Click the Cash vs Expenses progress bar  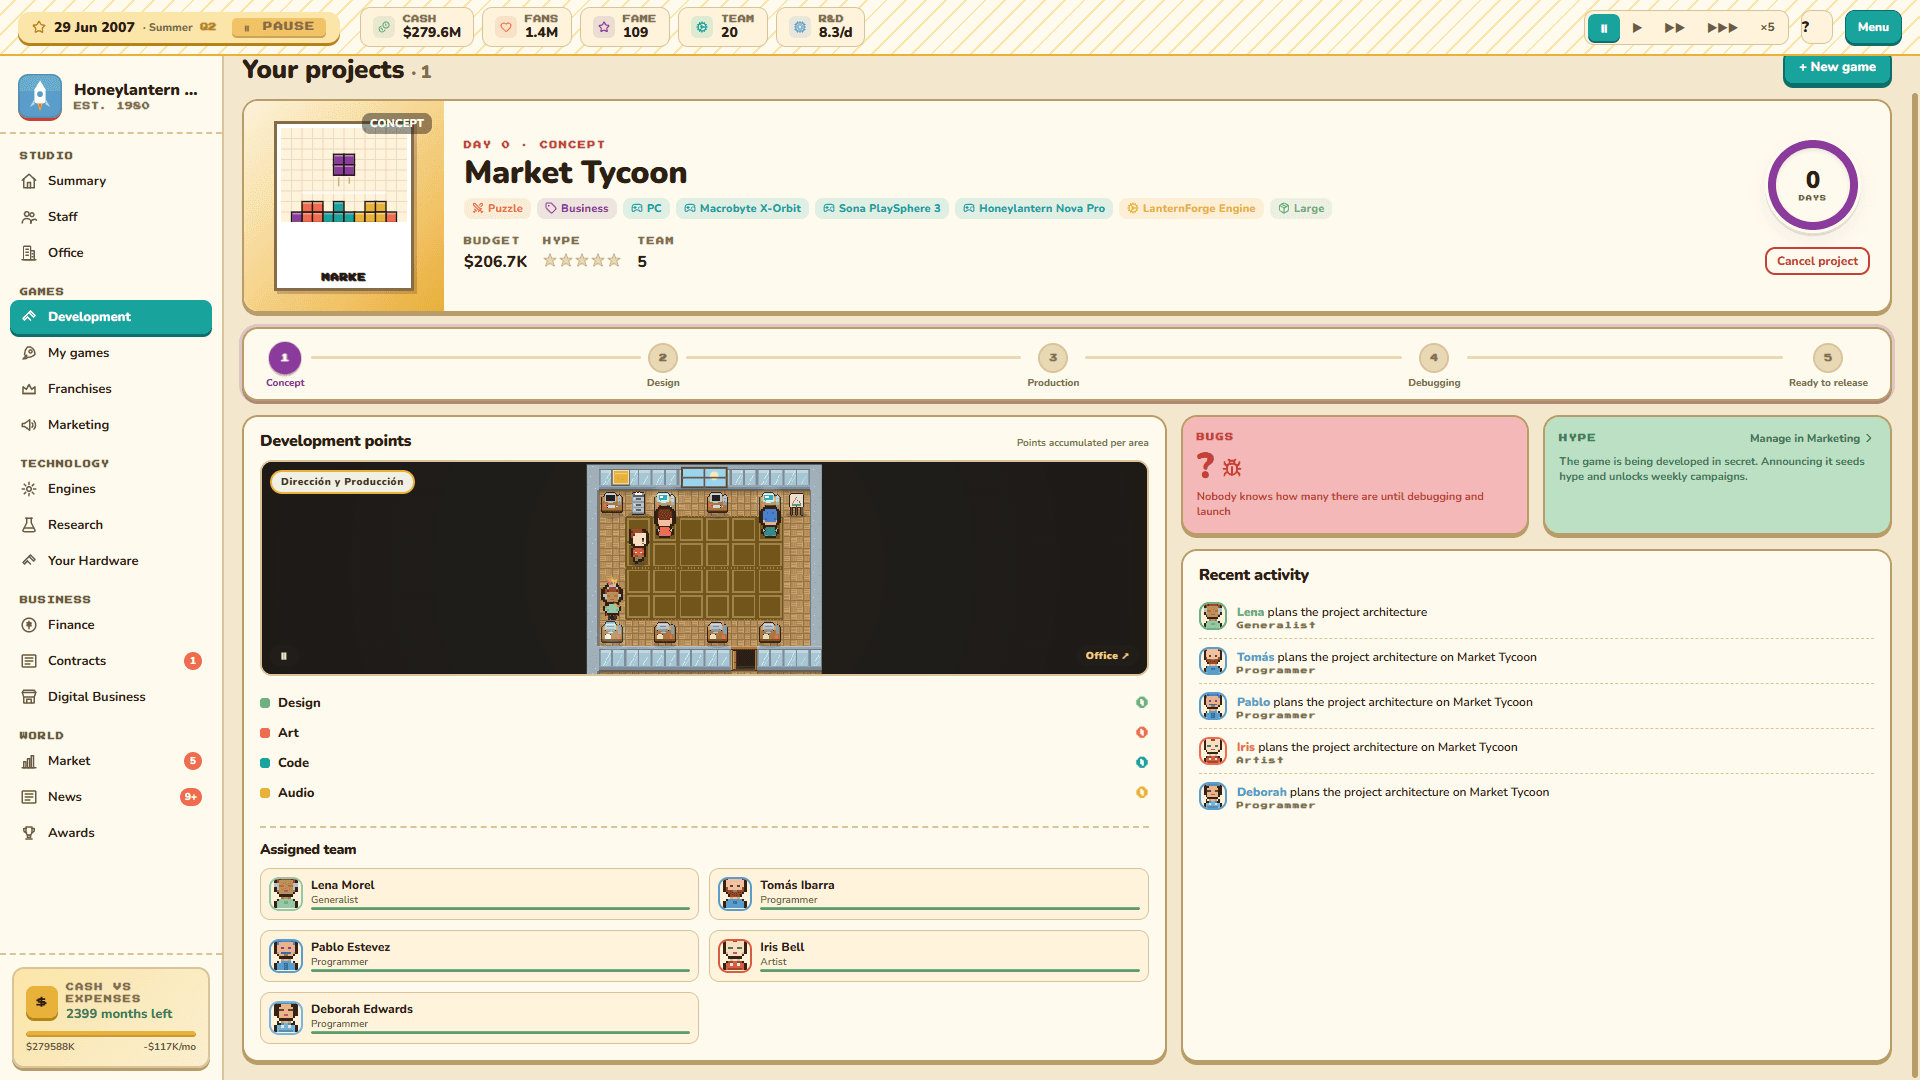(x=111, y=1034)
